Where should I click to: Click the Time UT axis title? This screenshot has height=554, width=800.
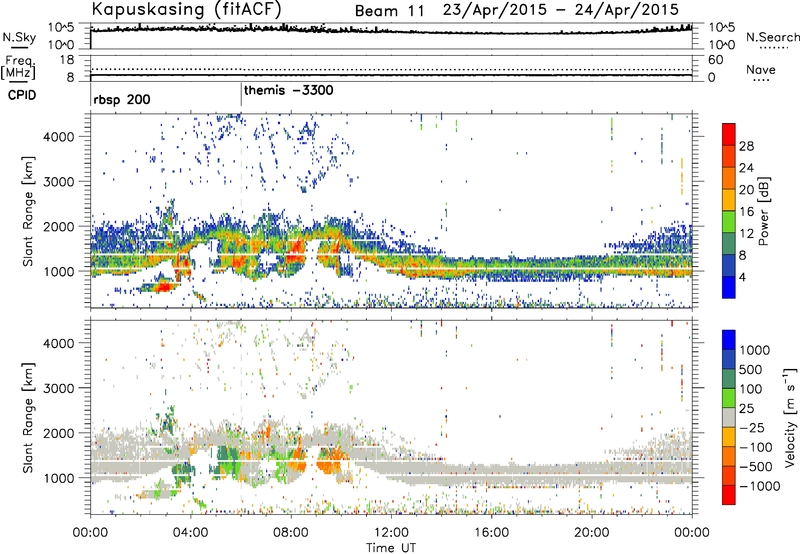[x=391, y=548]
